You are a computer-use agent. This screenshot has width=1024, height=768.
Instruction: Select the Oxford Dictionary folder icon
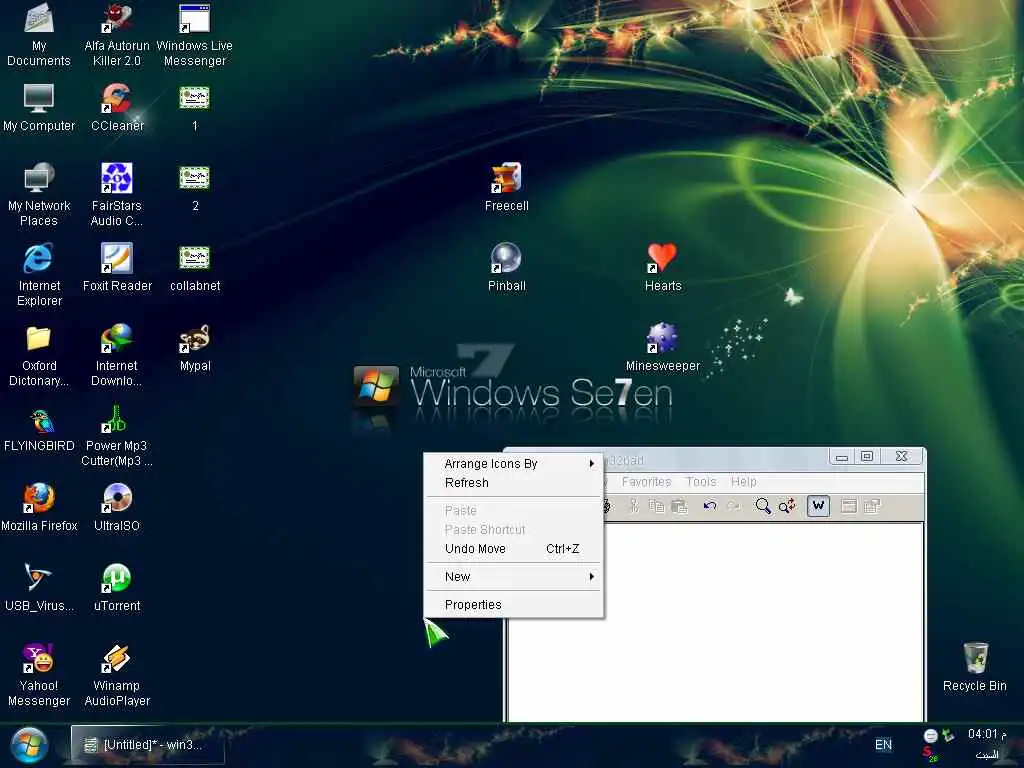[x=39, y=355]
